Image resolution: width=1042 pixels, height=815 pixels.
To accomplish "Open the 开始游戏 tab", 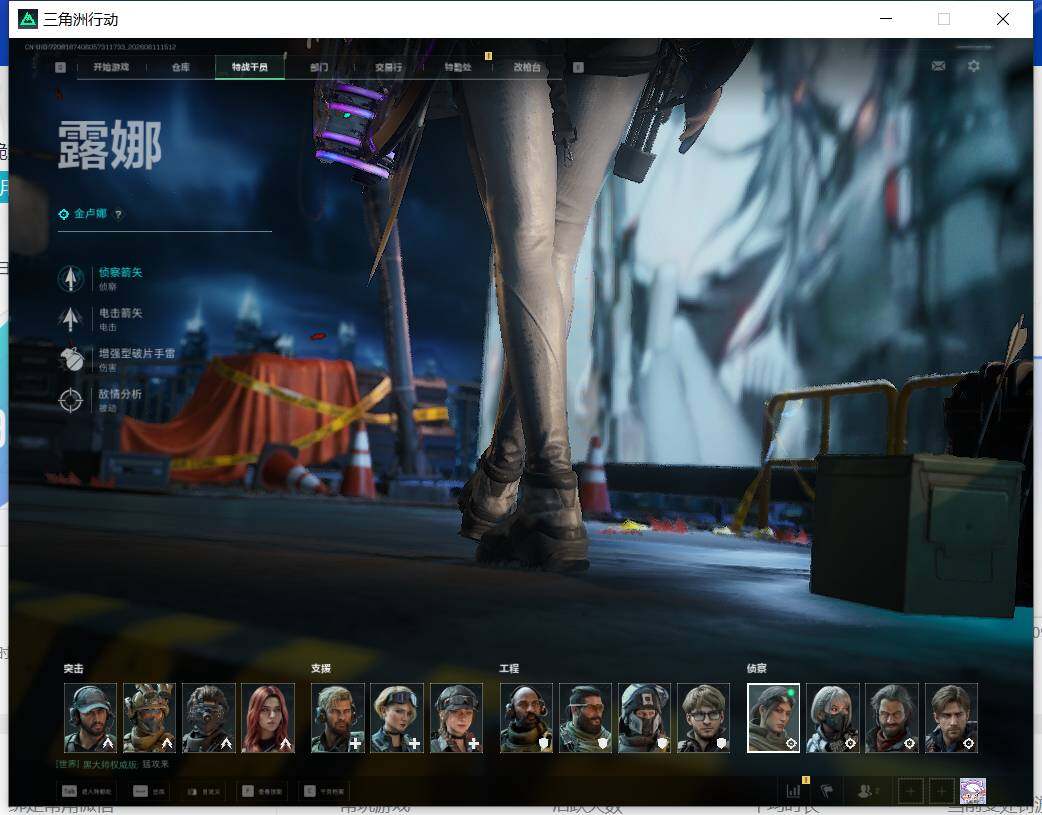I will point(111,67).
